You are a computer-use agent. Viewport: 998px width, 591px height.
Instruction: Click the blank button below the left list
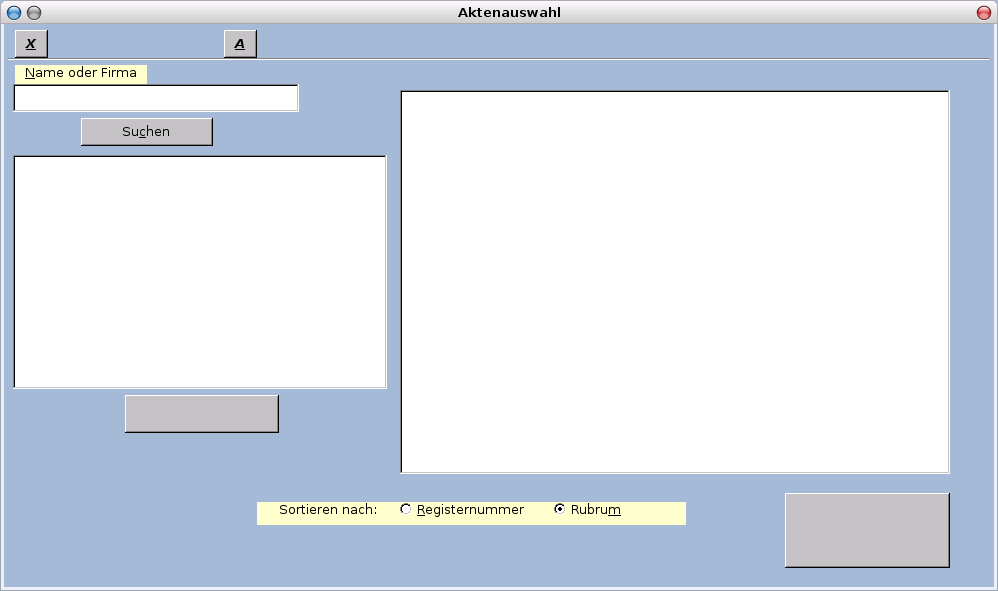201,414
